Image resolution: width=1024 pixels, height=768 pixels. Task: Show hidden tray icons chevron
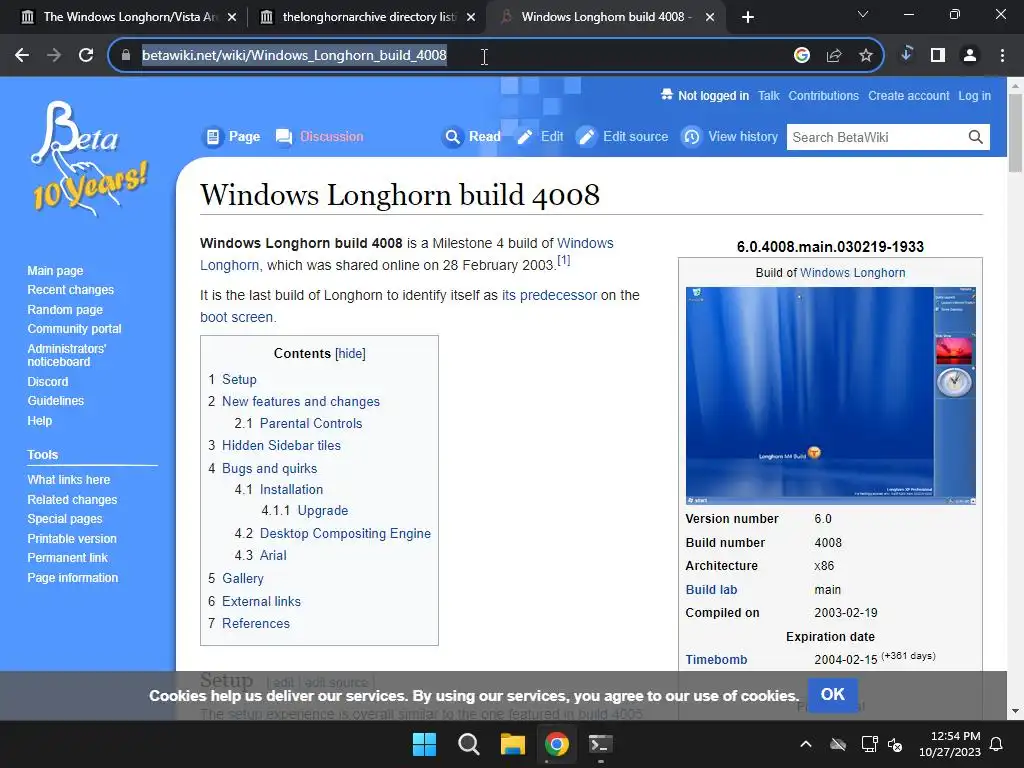pos(806,744)
